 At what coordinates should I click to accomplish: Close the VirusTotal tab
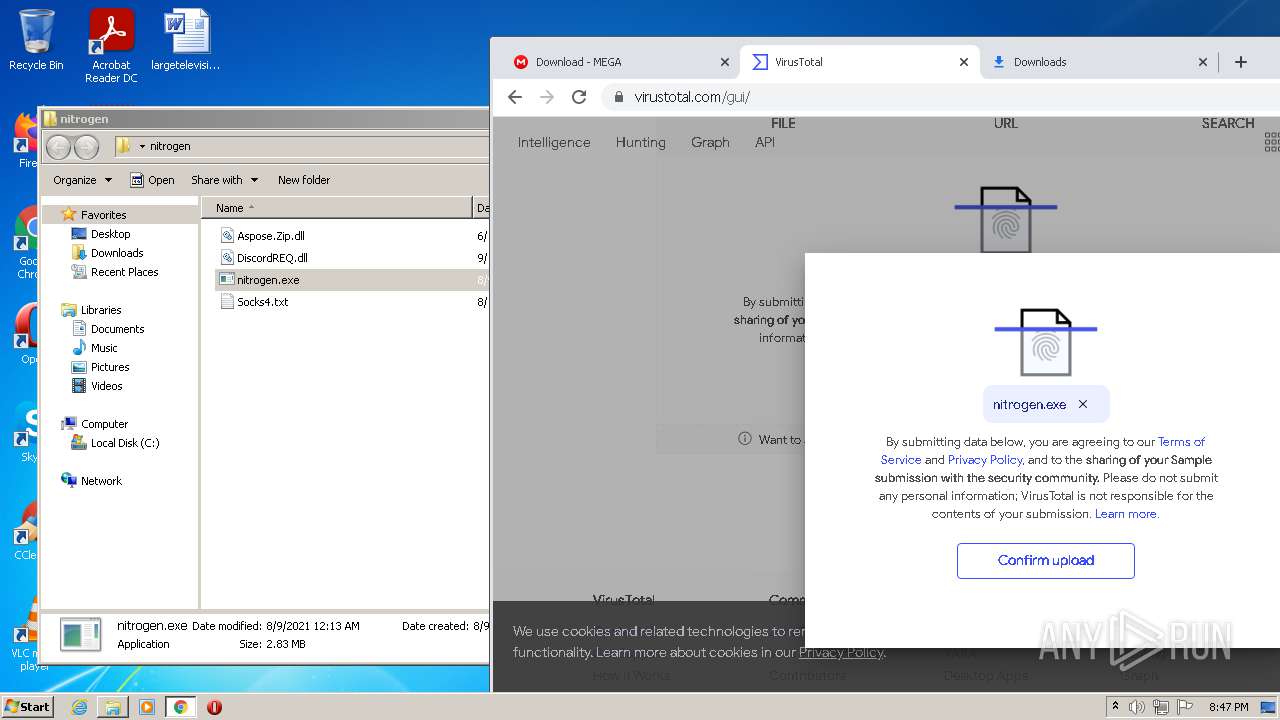click(x=964, y=62)
